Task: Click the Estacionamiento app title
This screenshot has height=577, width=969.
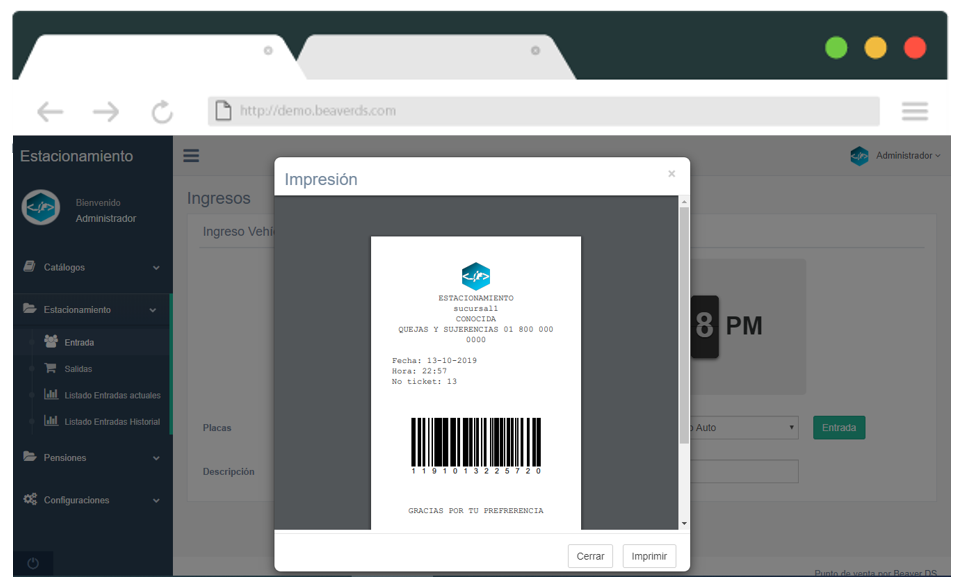Action: [77, 156]
